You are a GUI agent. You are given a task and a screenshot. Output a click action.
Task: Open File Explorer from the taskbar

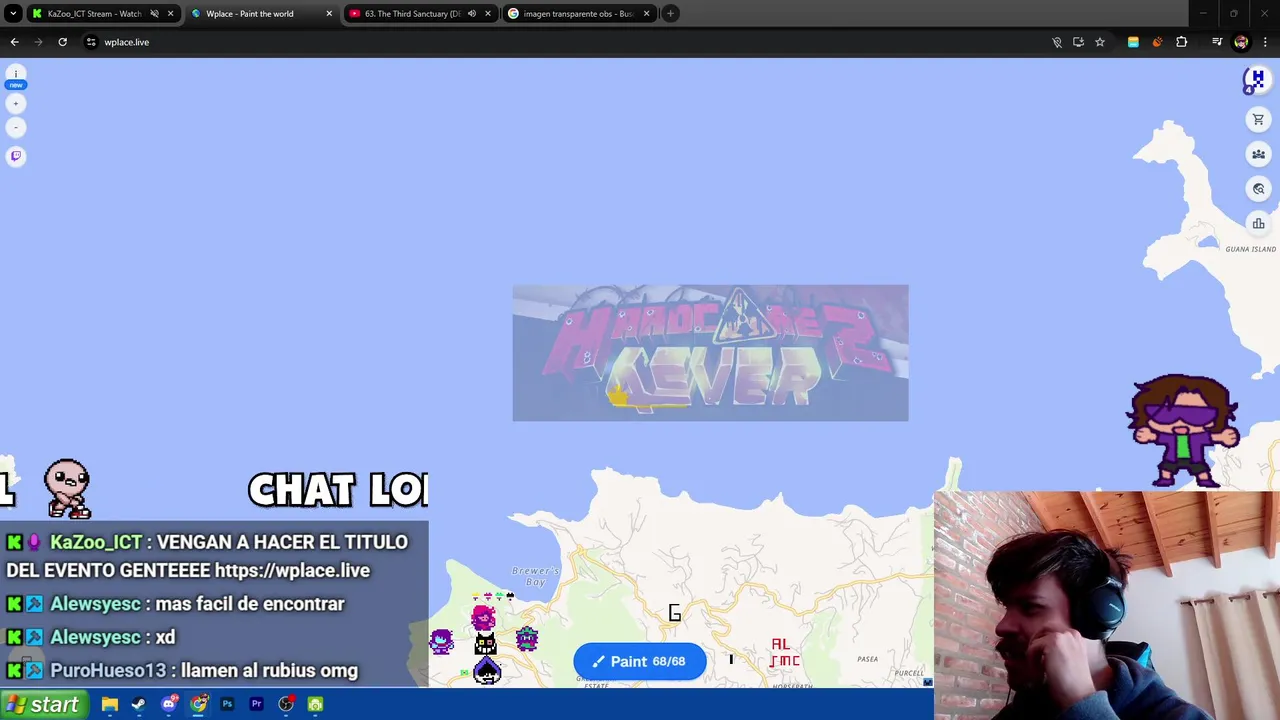click(110, 705)
